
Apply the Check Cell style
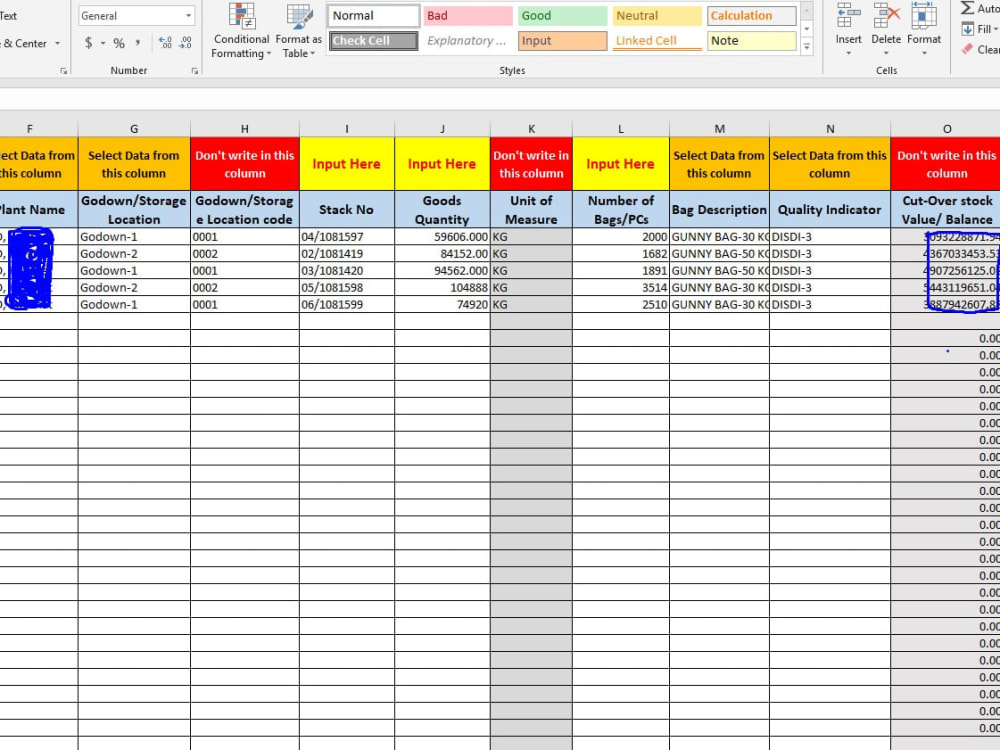pos(374,40)
